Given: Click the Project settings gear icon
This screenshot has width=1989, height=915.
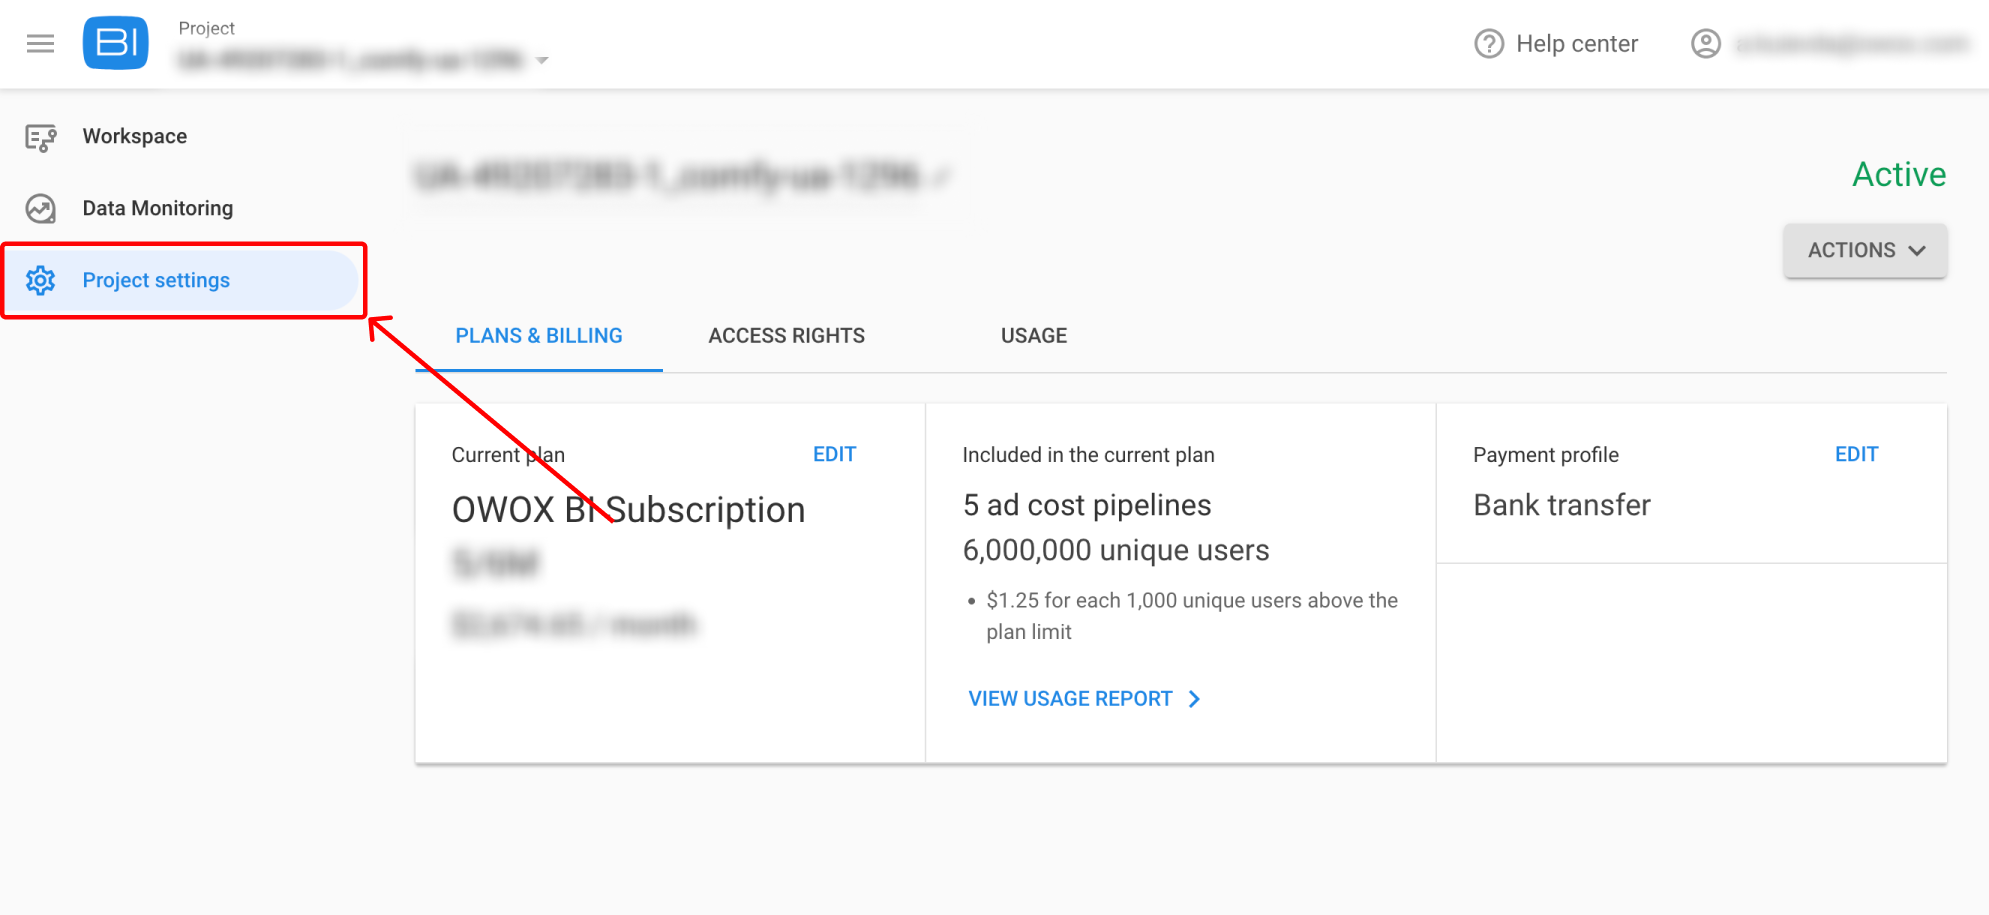Looking at the screenshot, I should tap(41, 281).
